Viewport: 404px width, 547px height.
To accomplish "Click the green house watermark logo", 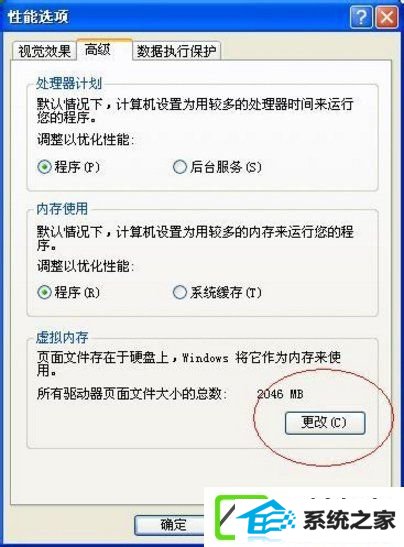I will point(255,518).
